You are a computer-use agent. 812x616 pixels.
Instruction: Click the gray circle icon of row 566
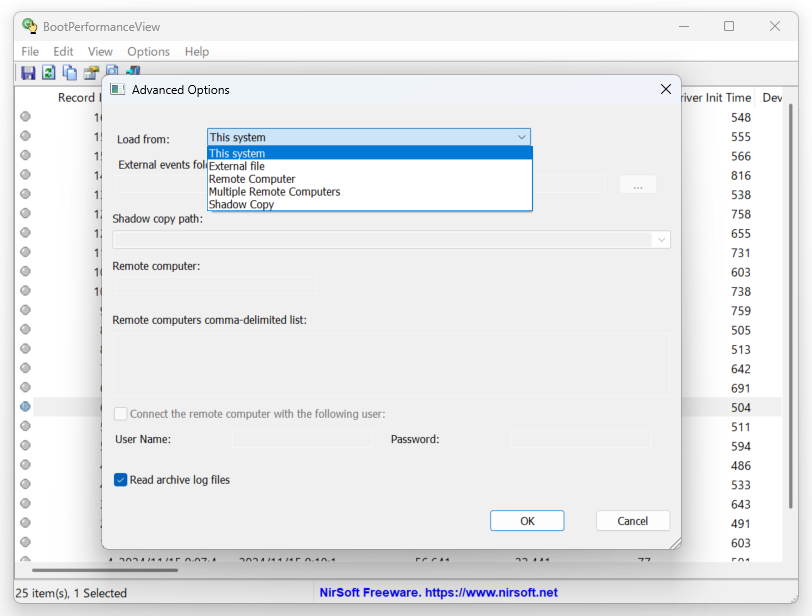coord(25,155)
